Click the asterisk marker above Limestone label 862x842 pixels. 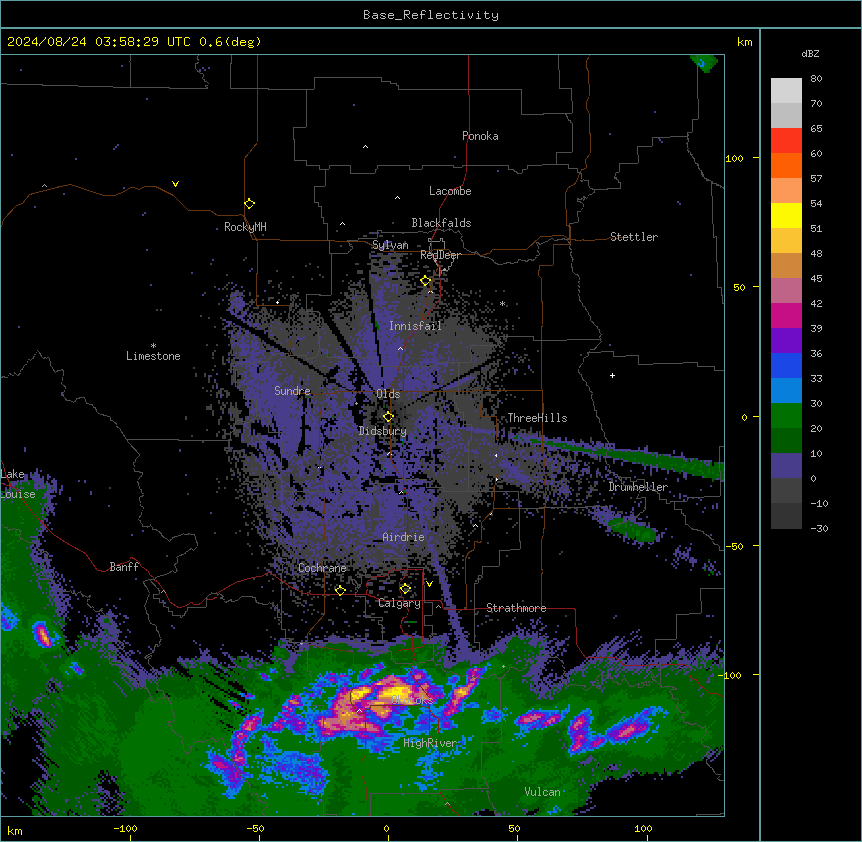[x=153, y=346]
